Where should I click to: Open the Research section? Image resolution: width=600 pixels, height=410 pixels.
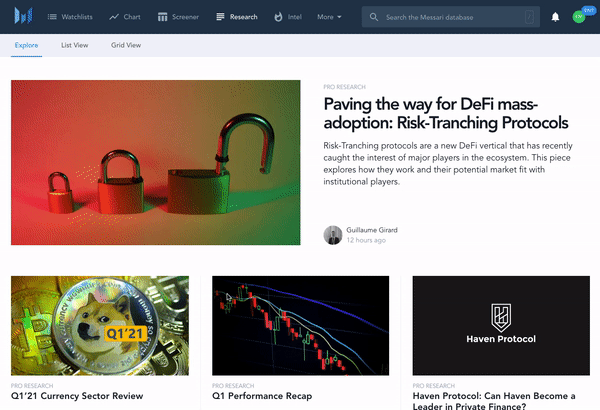pyautogui.click(x=237, y=17)
